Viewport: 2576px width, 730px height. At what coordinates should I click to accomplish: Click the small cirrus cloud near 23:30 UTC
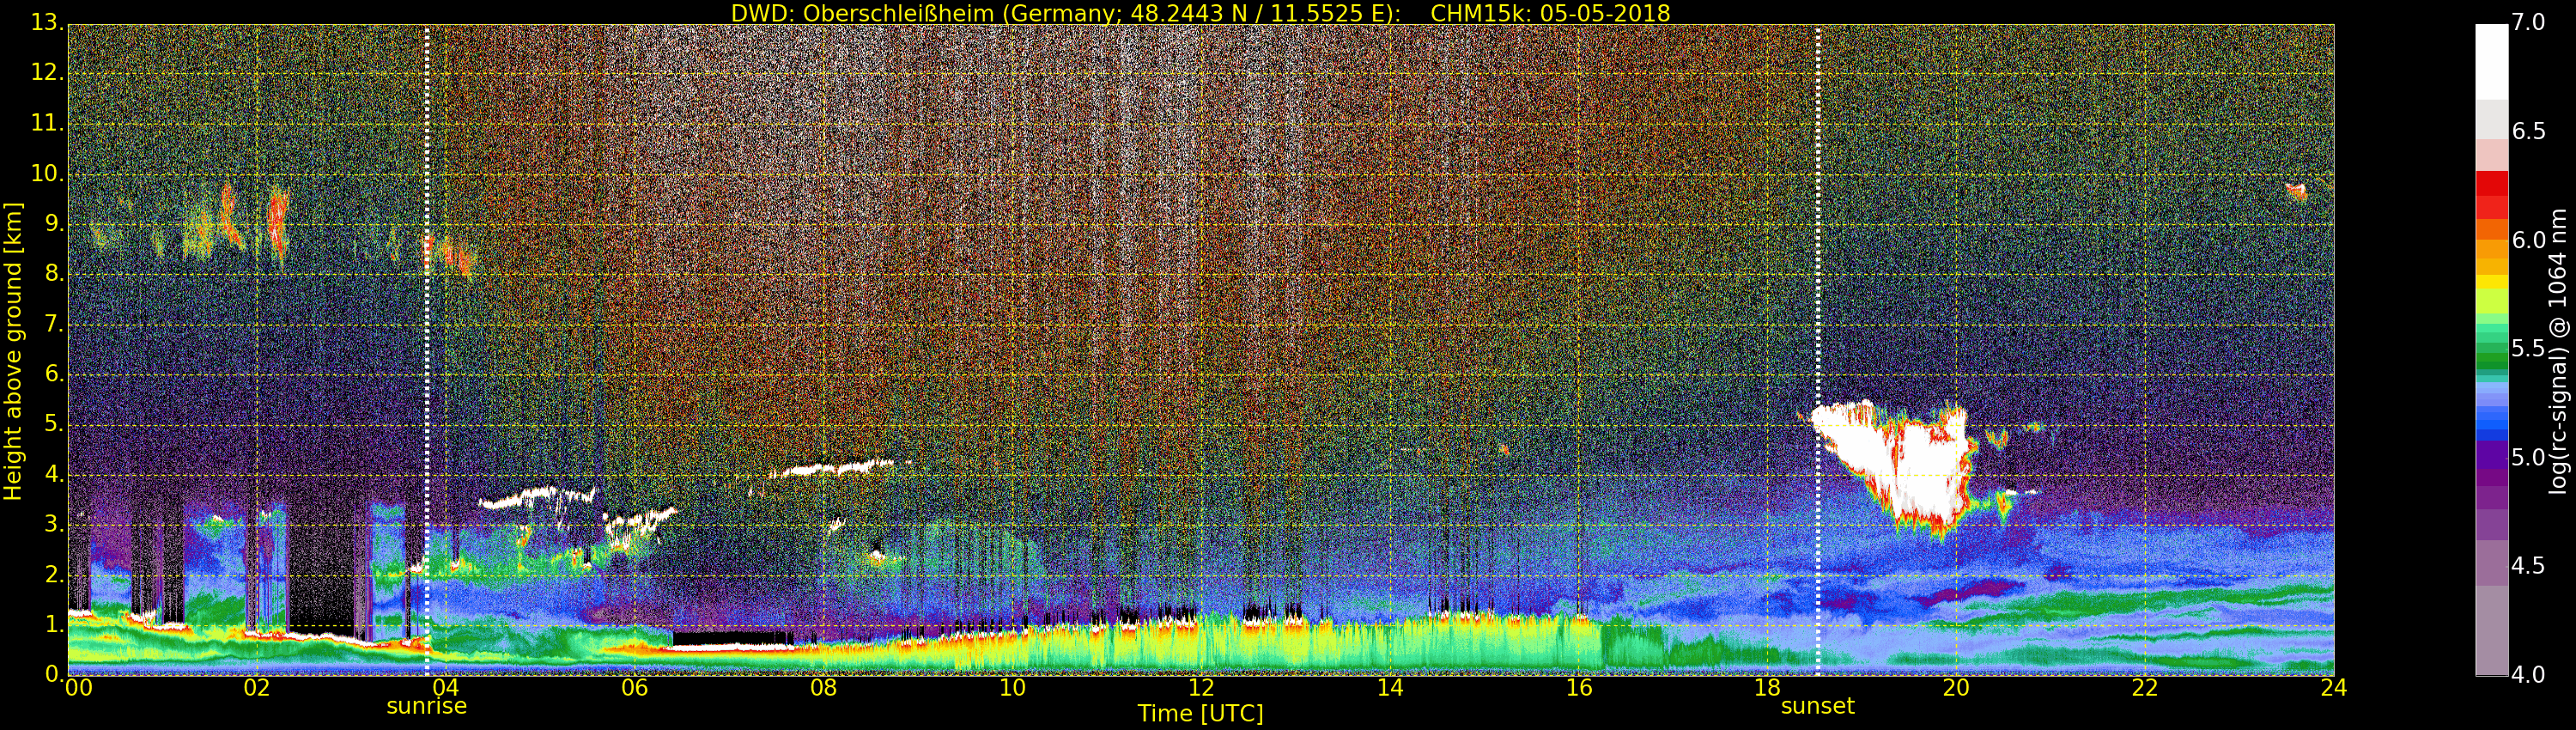point(2297,191)
